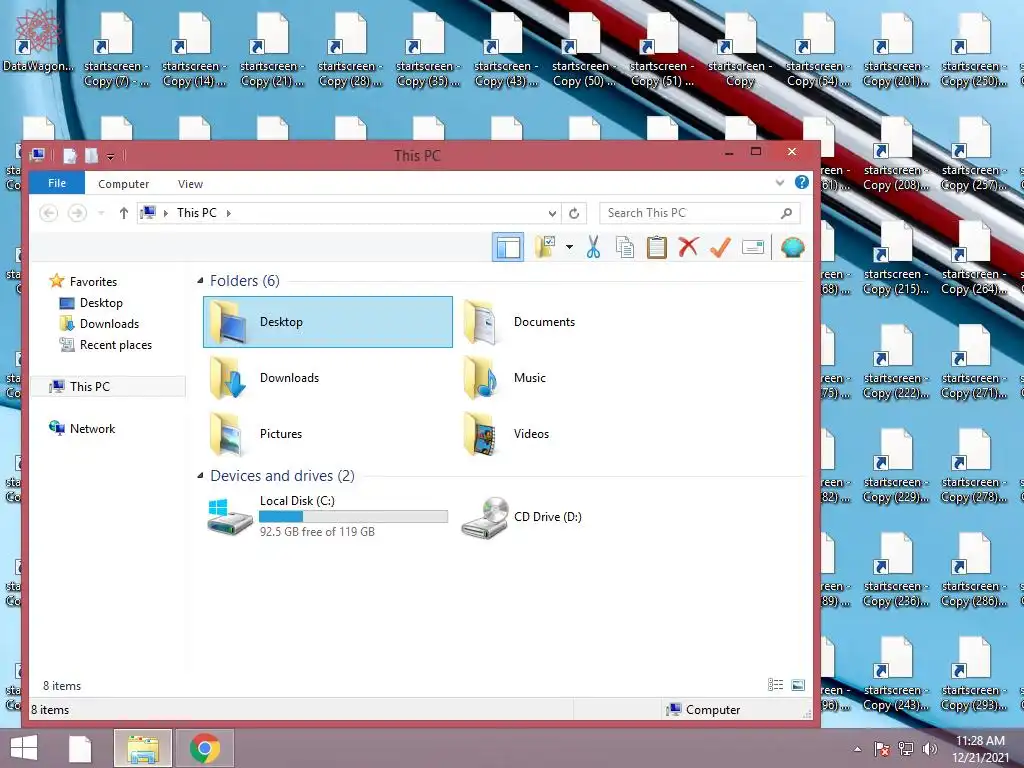Image resolution: width=1024 pixels, height=768 pixels.
Task: Click in the Search This PC field
Action: 691,213
